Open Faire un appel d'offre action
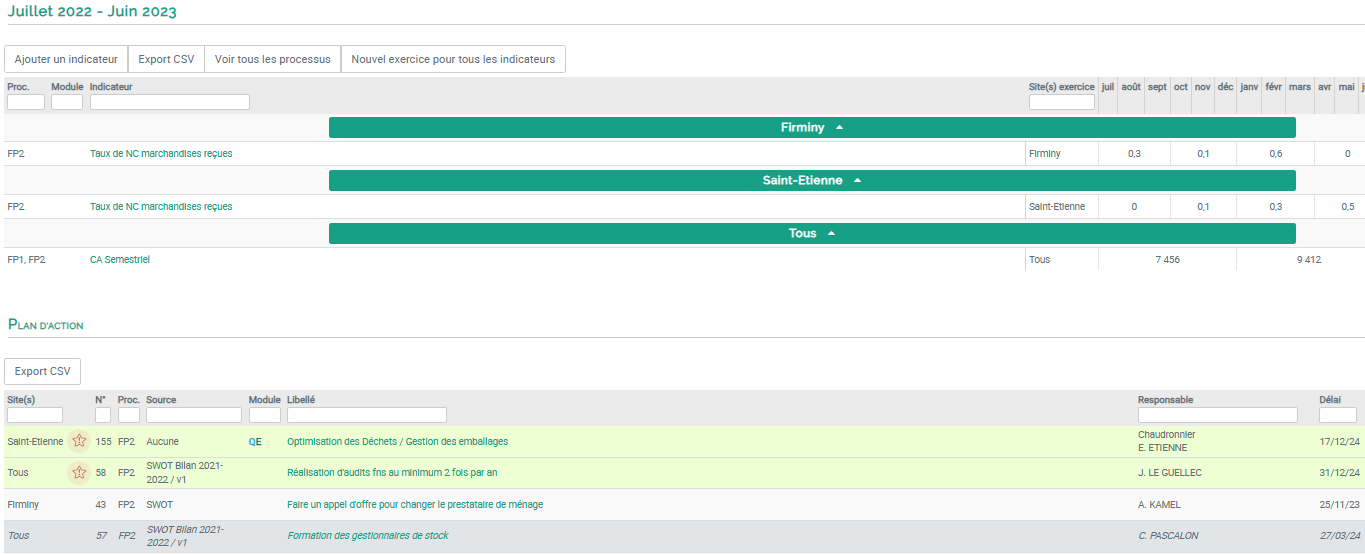 (415, 505)
